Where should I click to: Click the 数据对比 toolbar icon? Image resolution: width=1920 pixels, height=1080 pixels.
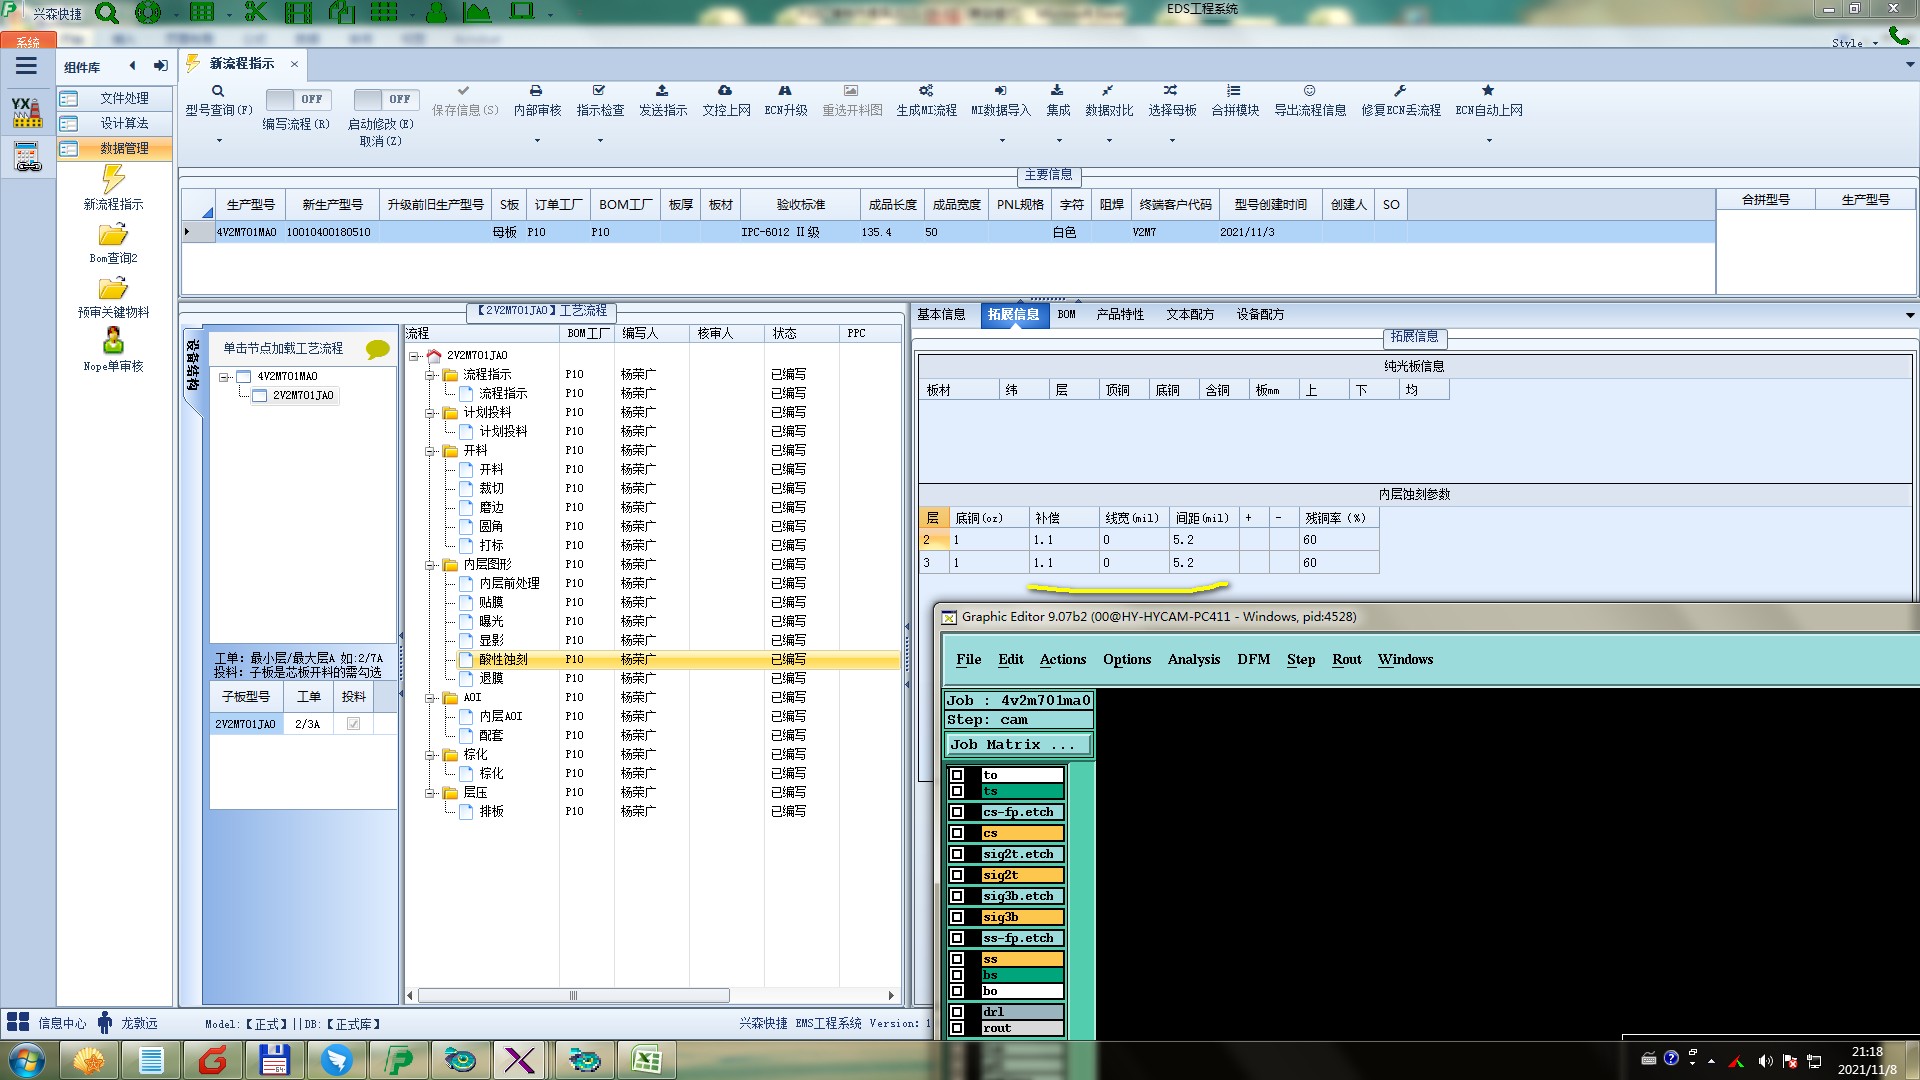[x=1108, y=91]
